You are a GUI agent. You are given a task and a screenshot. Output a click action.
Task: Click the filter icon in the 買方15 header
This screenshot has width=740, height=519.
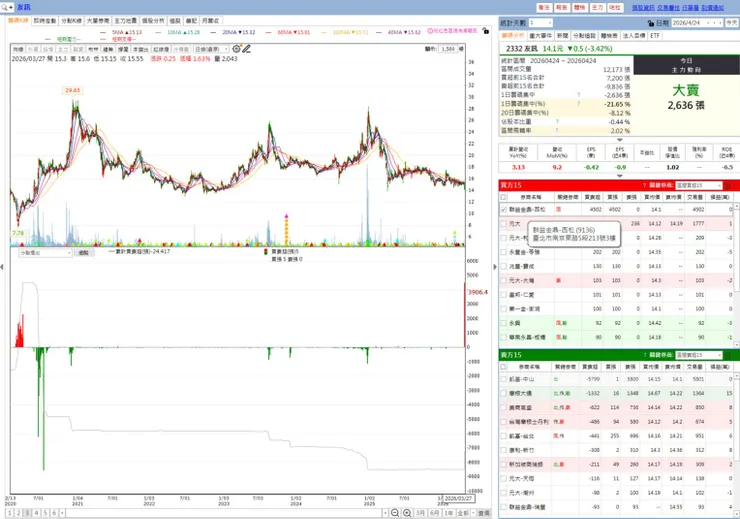click(727, 185)
